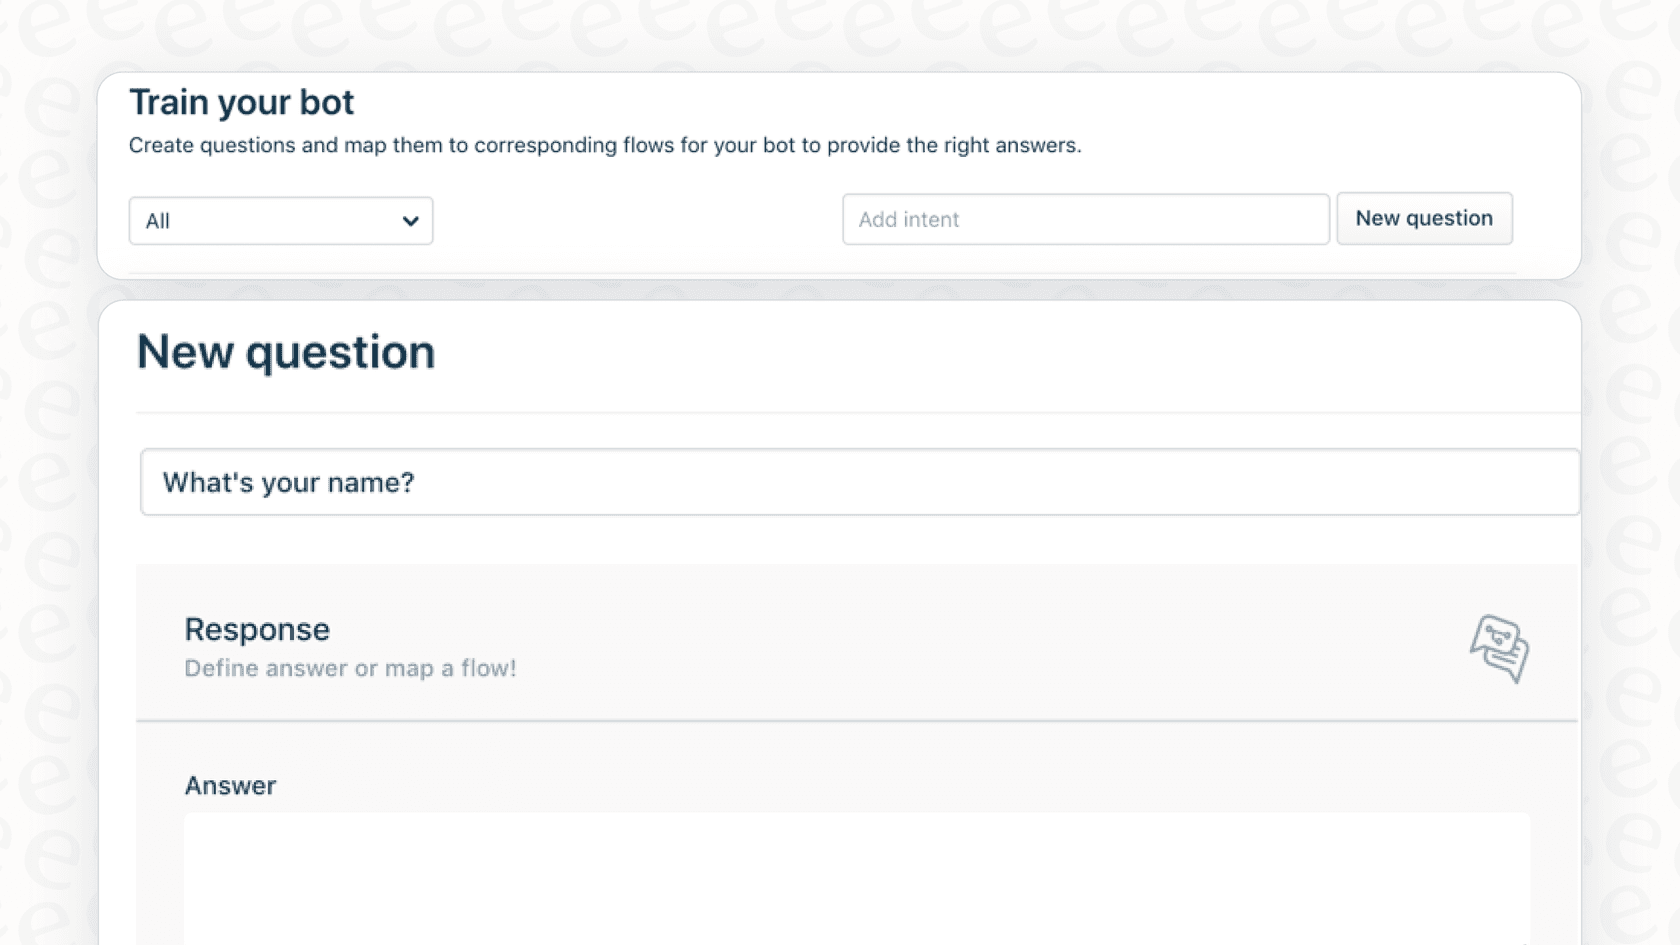Click the Train your bot heading

point(241,101)
